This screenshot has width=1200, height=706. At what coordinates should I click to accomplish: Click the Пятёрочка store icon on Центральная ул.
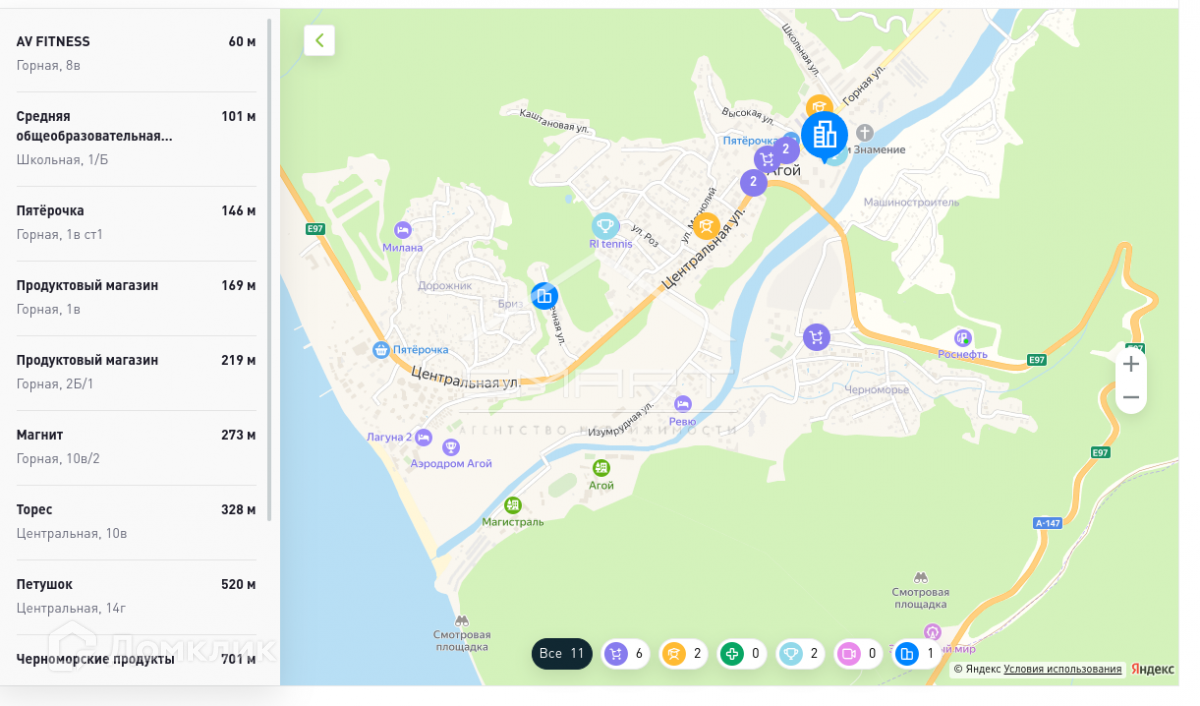[380, 350]
